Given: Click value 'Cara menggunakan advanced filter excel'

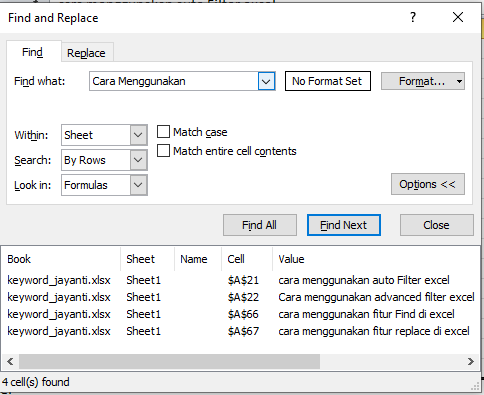Looking at the screenshot, I should tap(376, 297).
